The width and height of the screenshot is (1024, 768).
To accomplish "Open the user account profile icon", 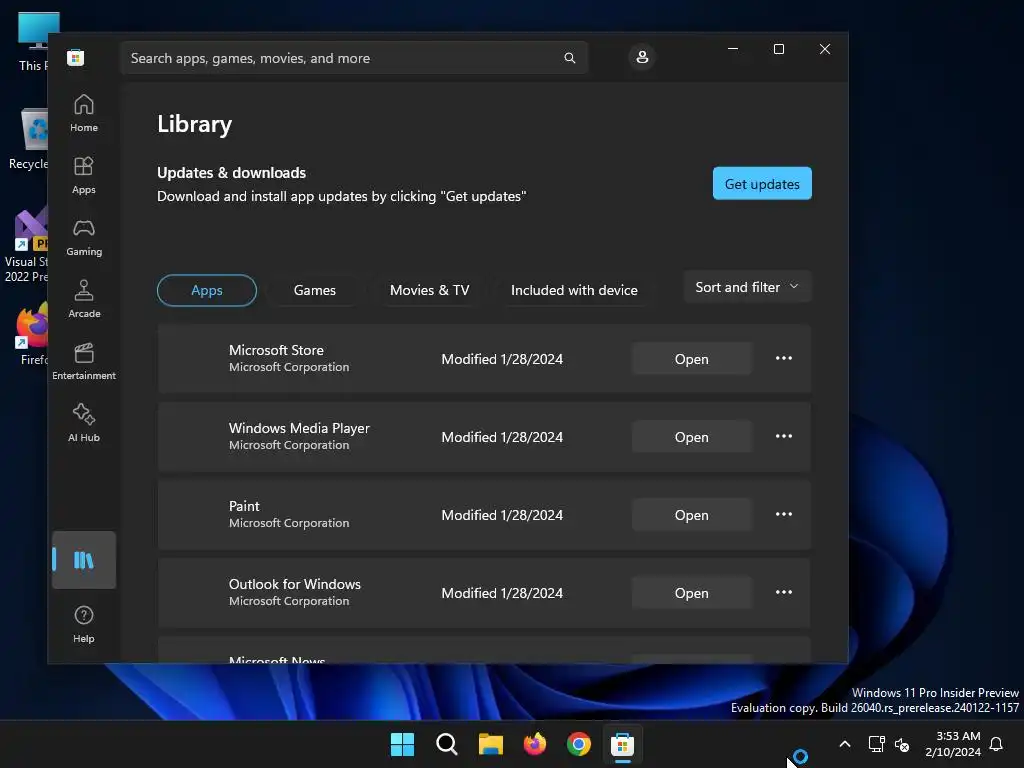I will coord(642,57).
